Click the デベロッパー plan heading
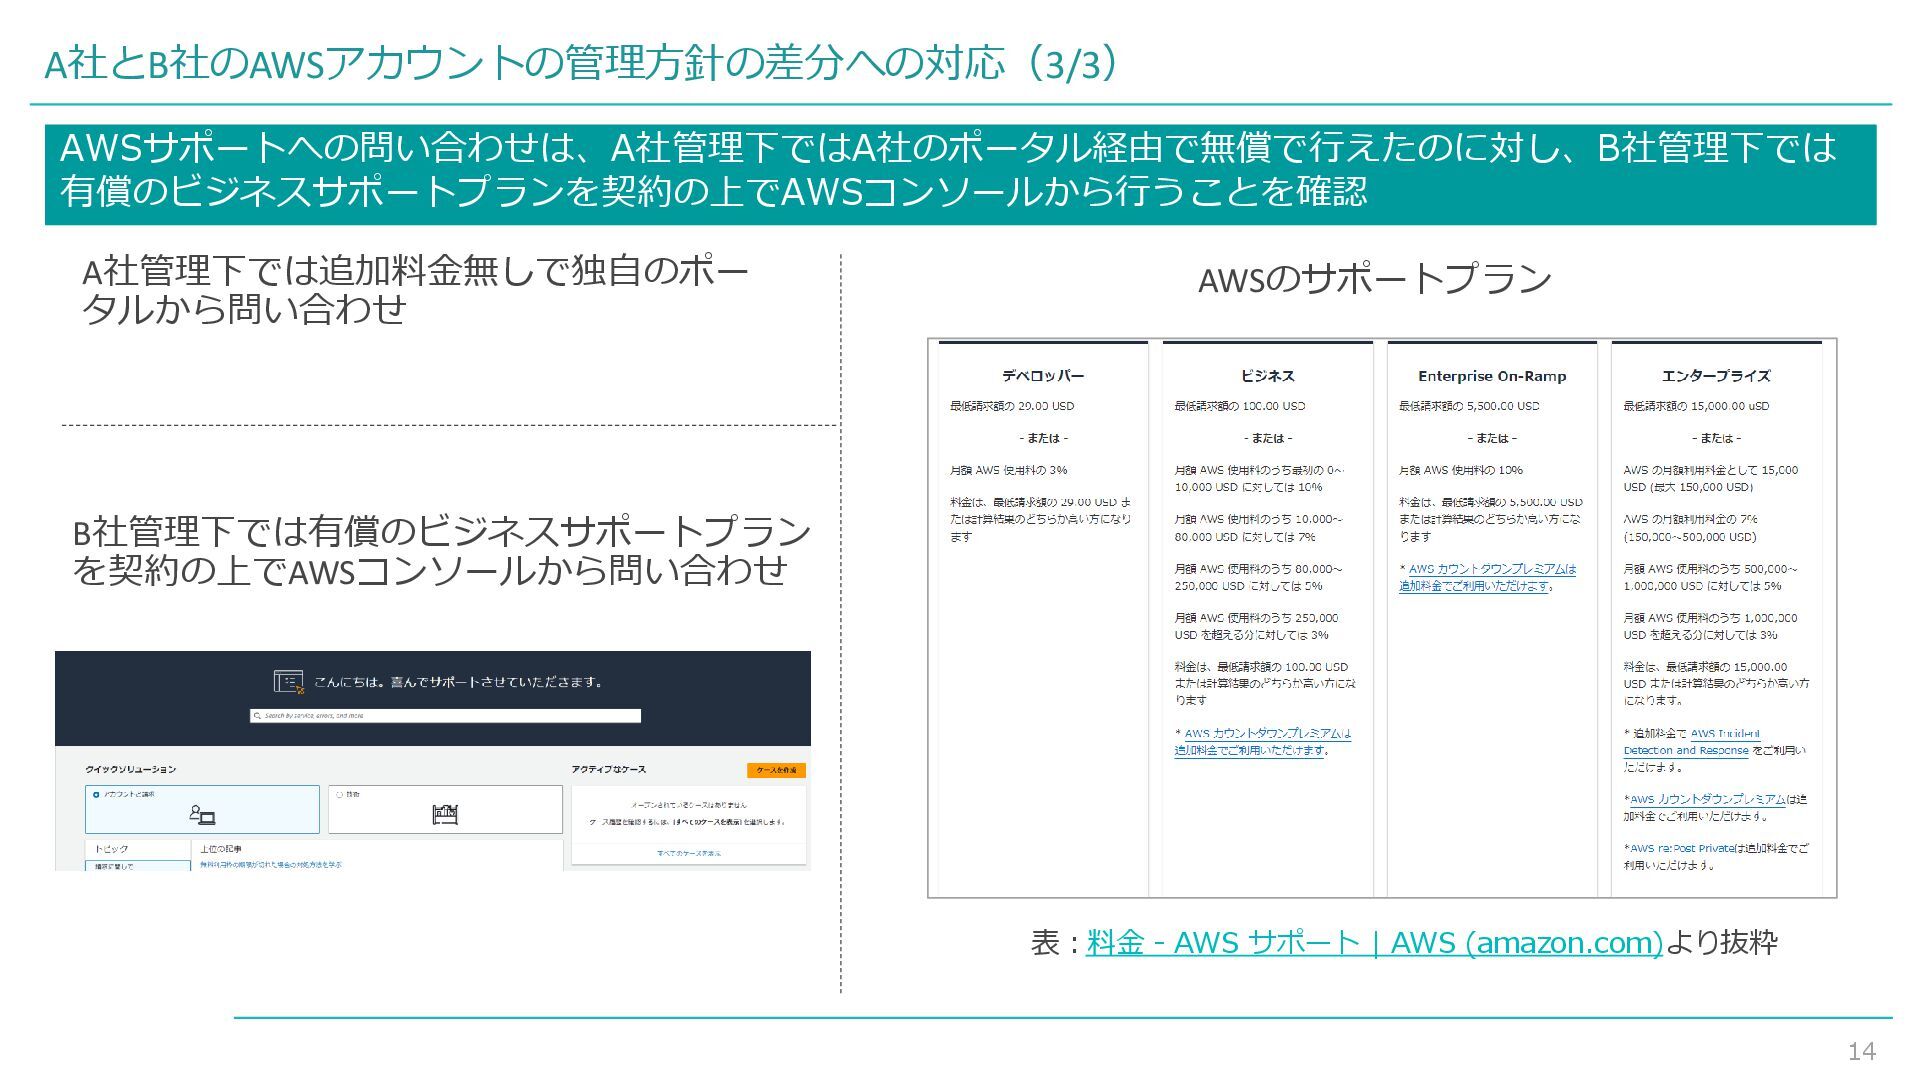 [x=1043, y=376]
